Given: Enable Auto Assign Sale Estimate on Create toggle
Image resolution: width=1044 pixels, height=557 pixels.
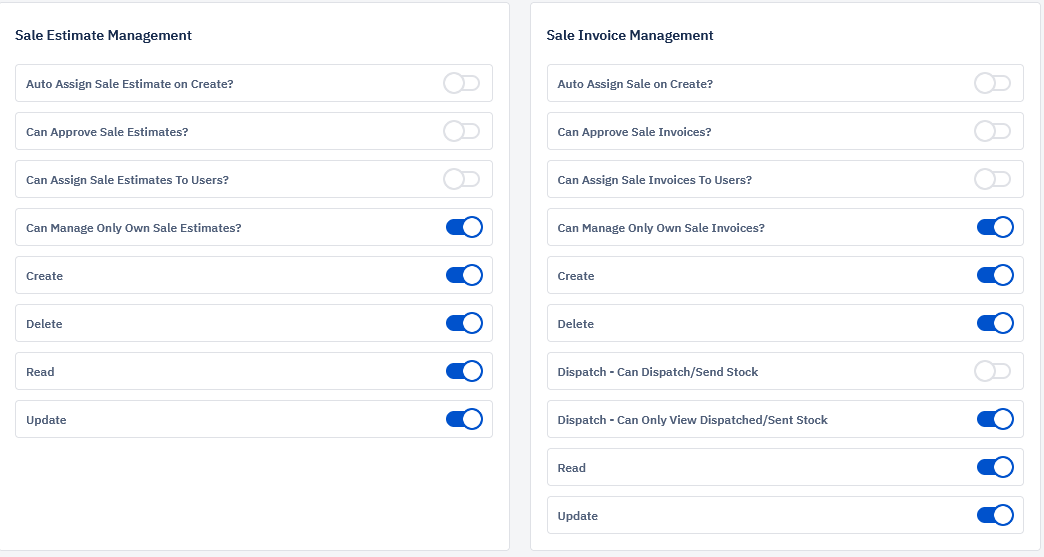Looking at the screenshot, I should pos(461,83).
